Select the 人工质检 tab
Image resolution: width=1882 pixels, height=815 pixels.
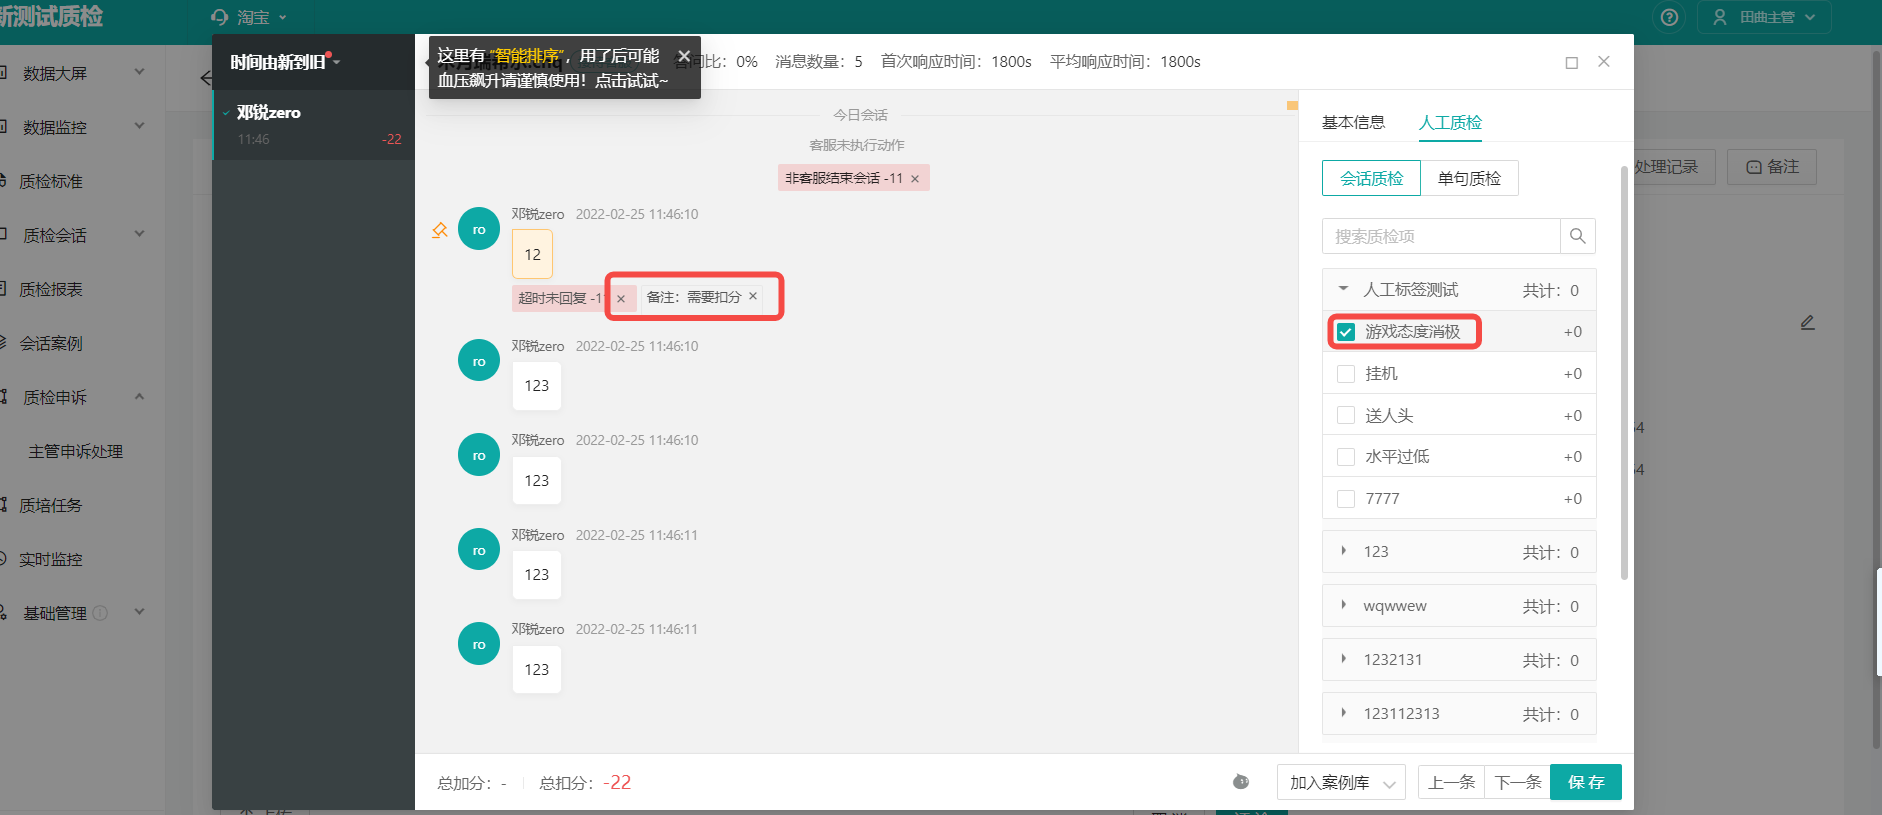1450,122
